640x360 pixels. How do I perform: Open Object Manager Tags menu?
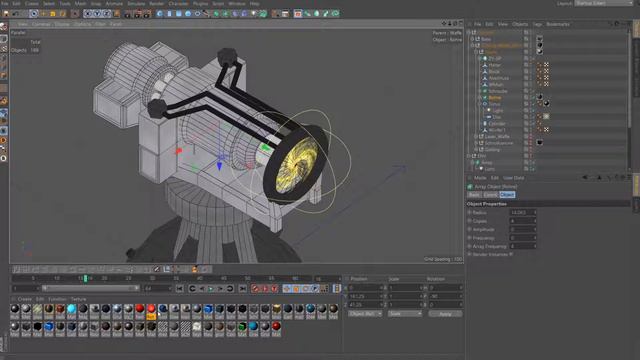537,24
